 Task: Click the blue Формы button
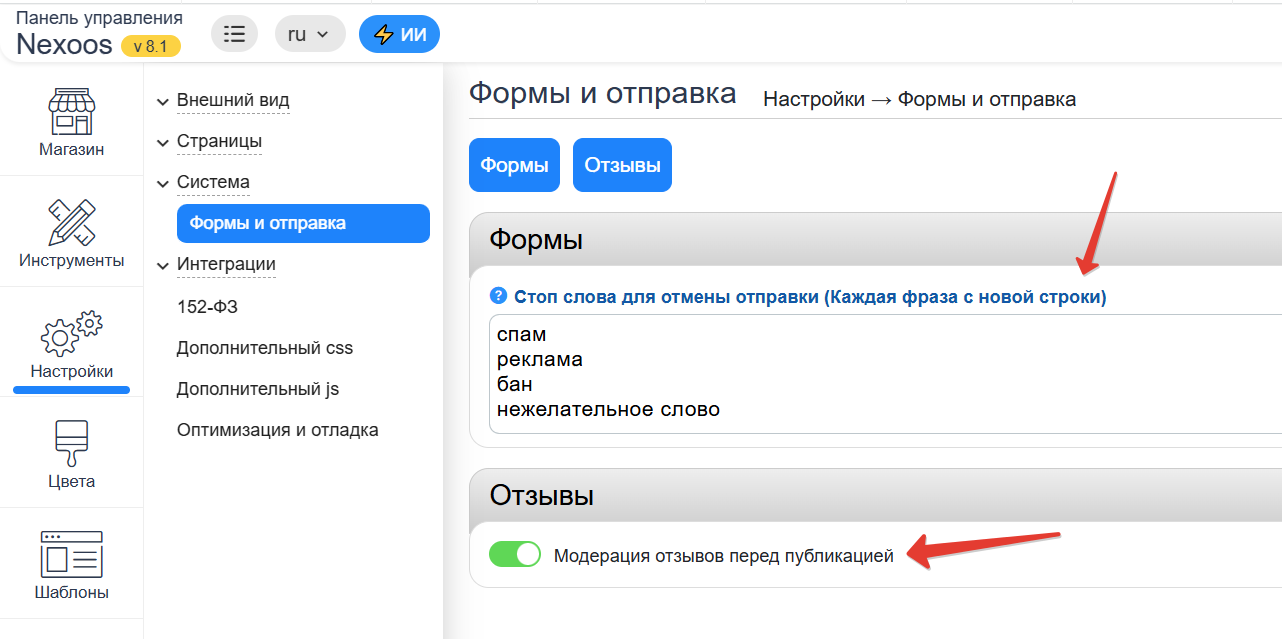(514, 165)
